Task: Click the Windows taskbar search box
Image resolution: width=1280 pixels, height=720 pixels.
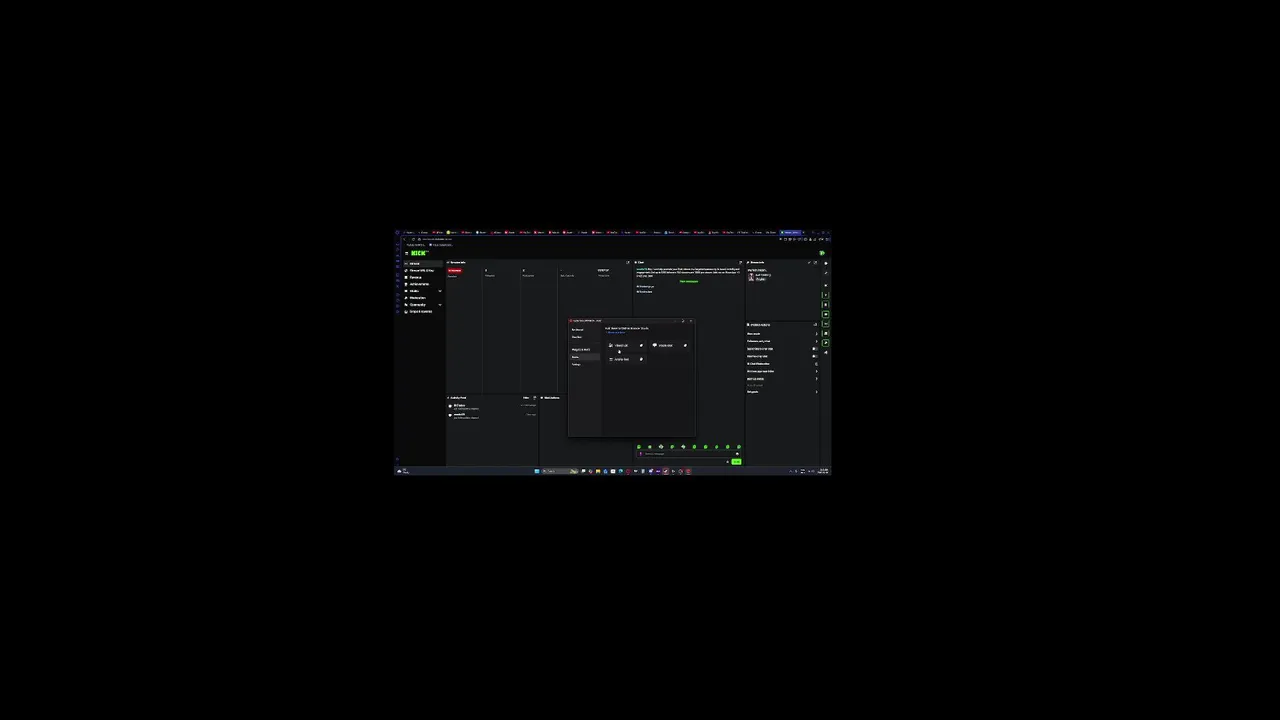Action: pyautogui.click(x=560, y=471)
